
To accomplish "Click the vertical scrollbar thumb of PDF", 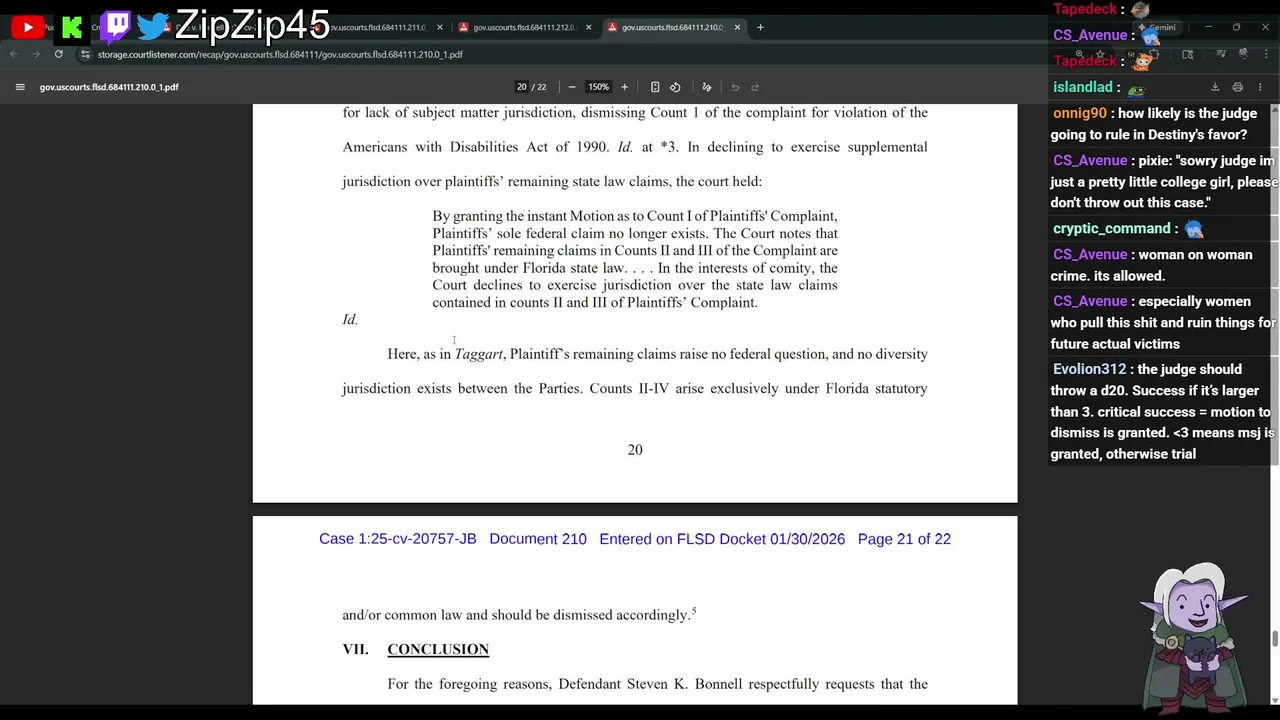I will [1274, 638].
